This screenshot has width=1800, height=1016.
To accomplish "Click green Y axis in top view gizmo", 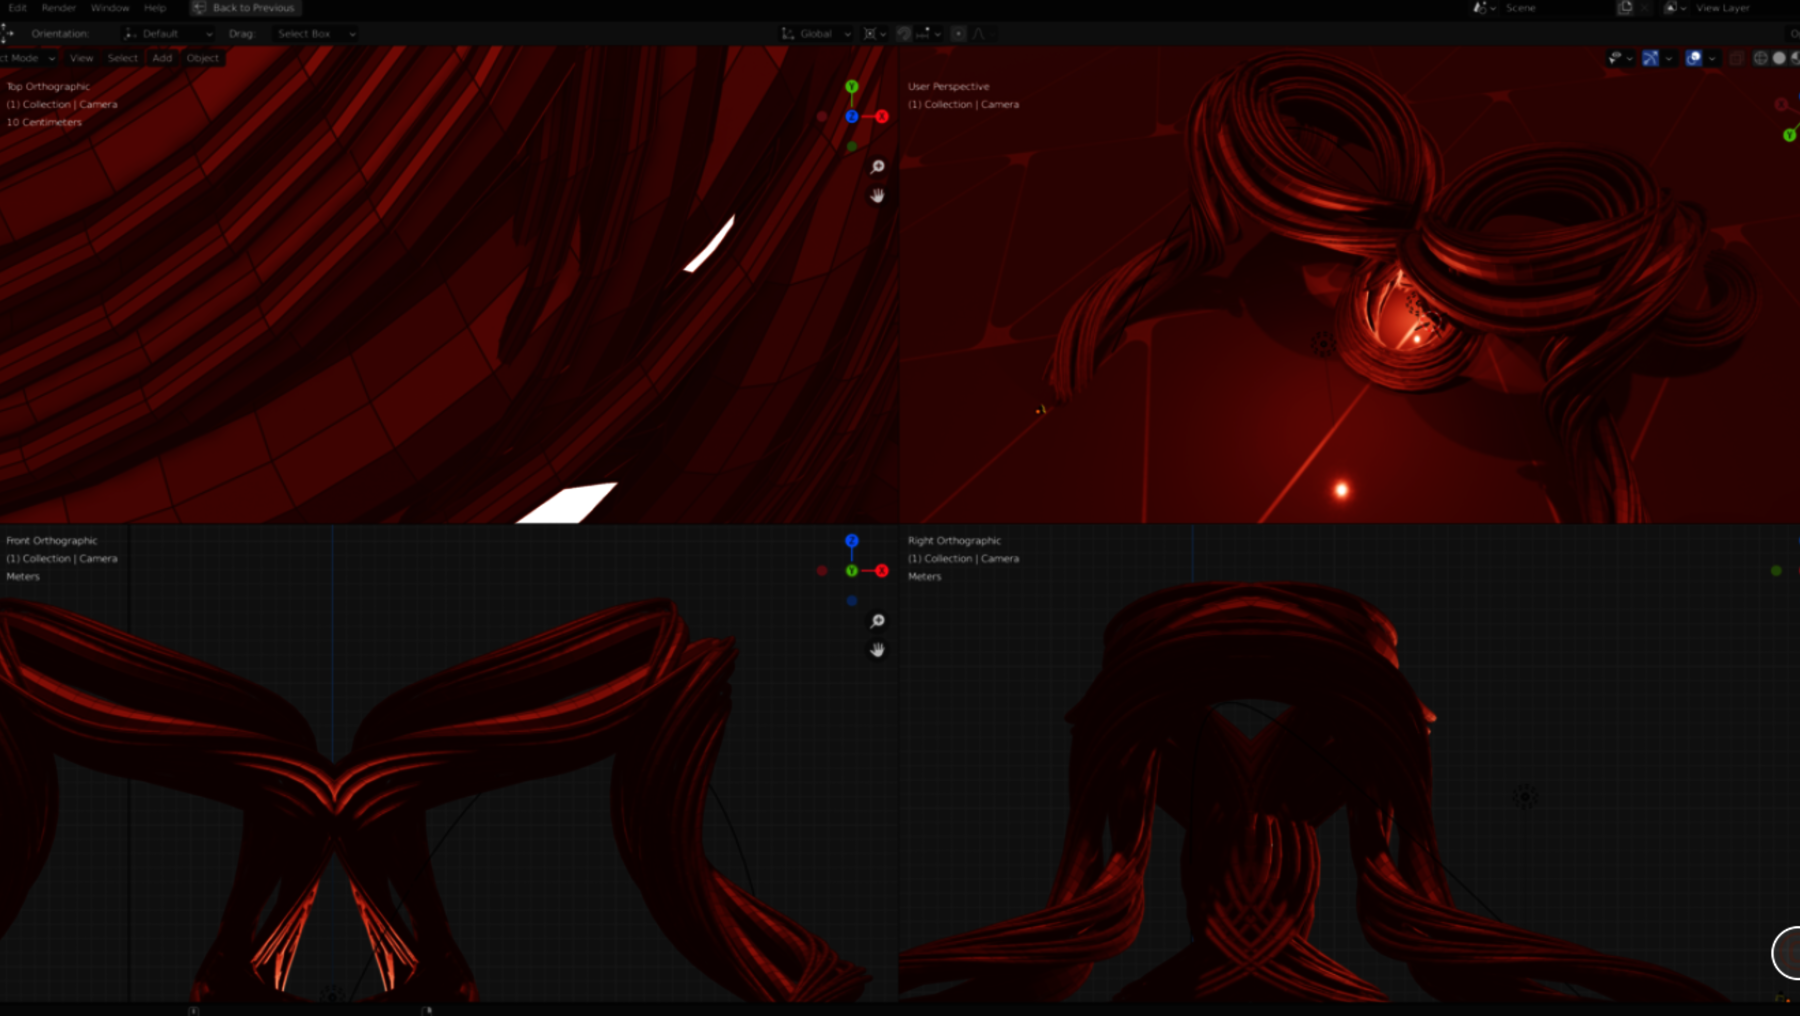I will pos(852,87).
